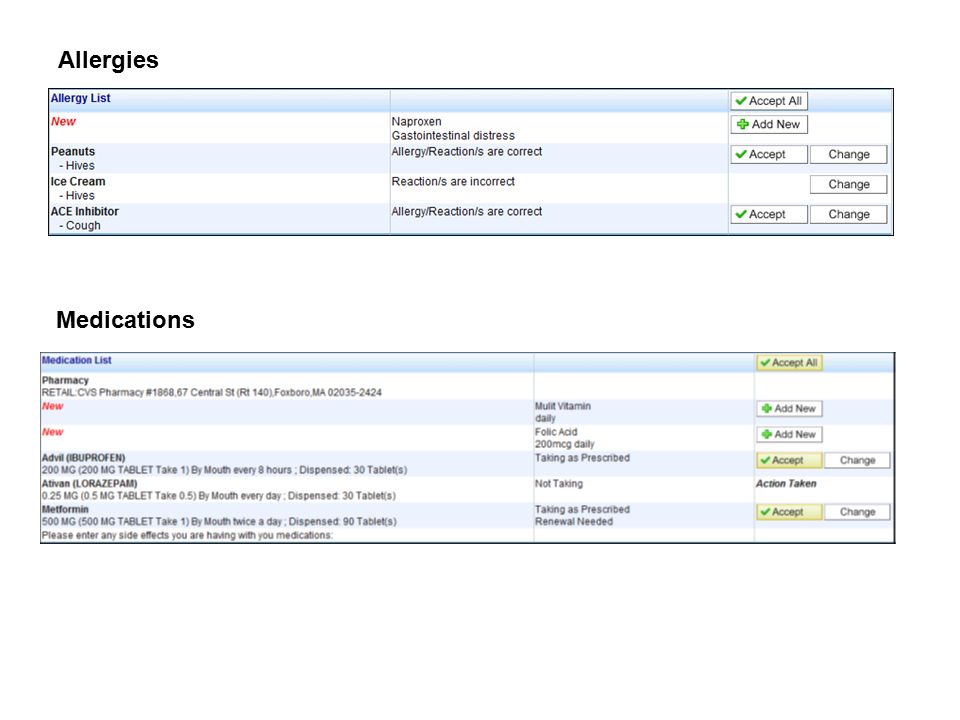
Task: Click the Mulit Vitamin medication text
Action: pos(563,406)
